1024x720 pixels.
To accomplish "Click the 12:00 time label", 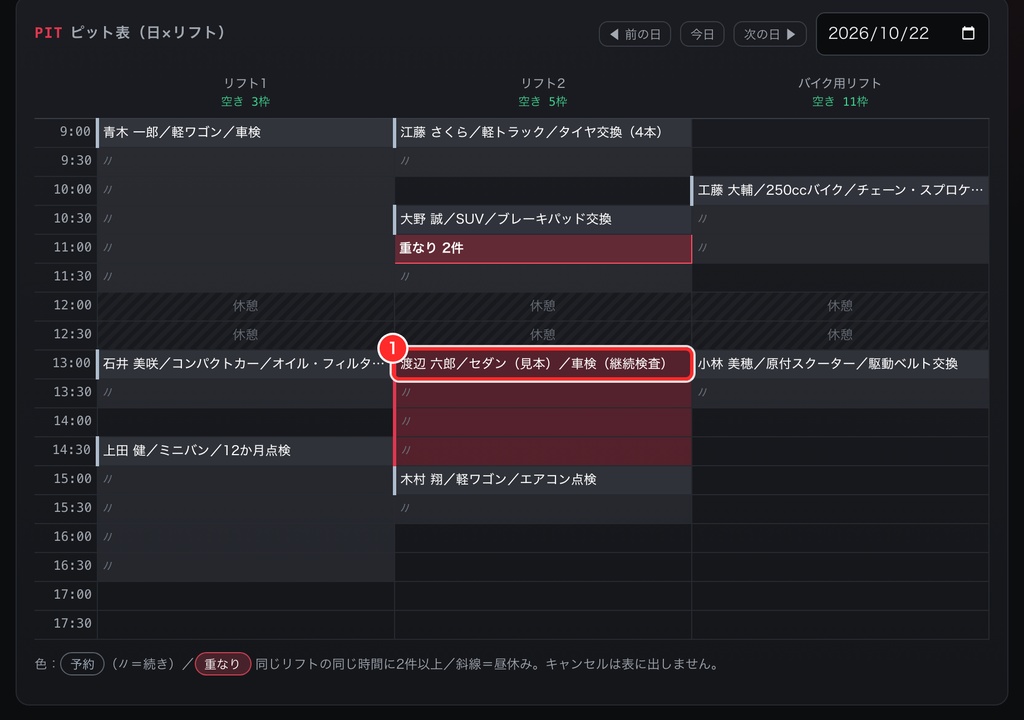I will [x=72, y=305].
